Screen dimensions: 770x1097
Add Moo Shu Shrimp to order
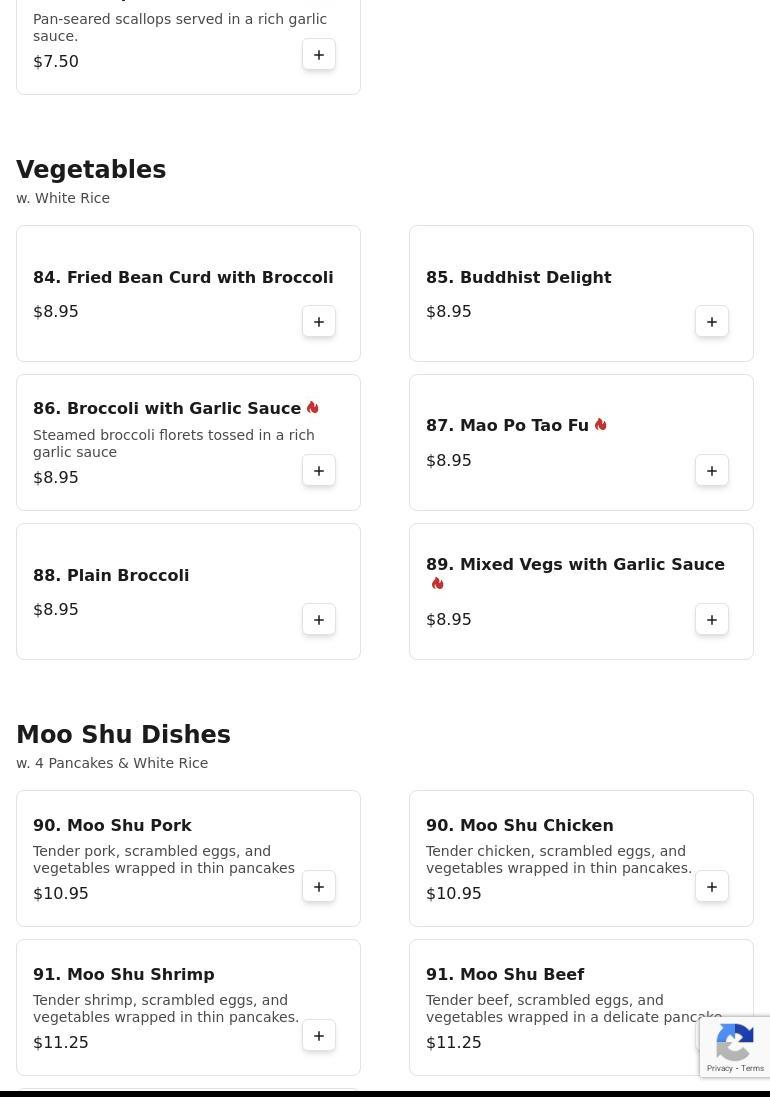[319, 1035]
